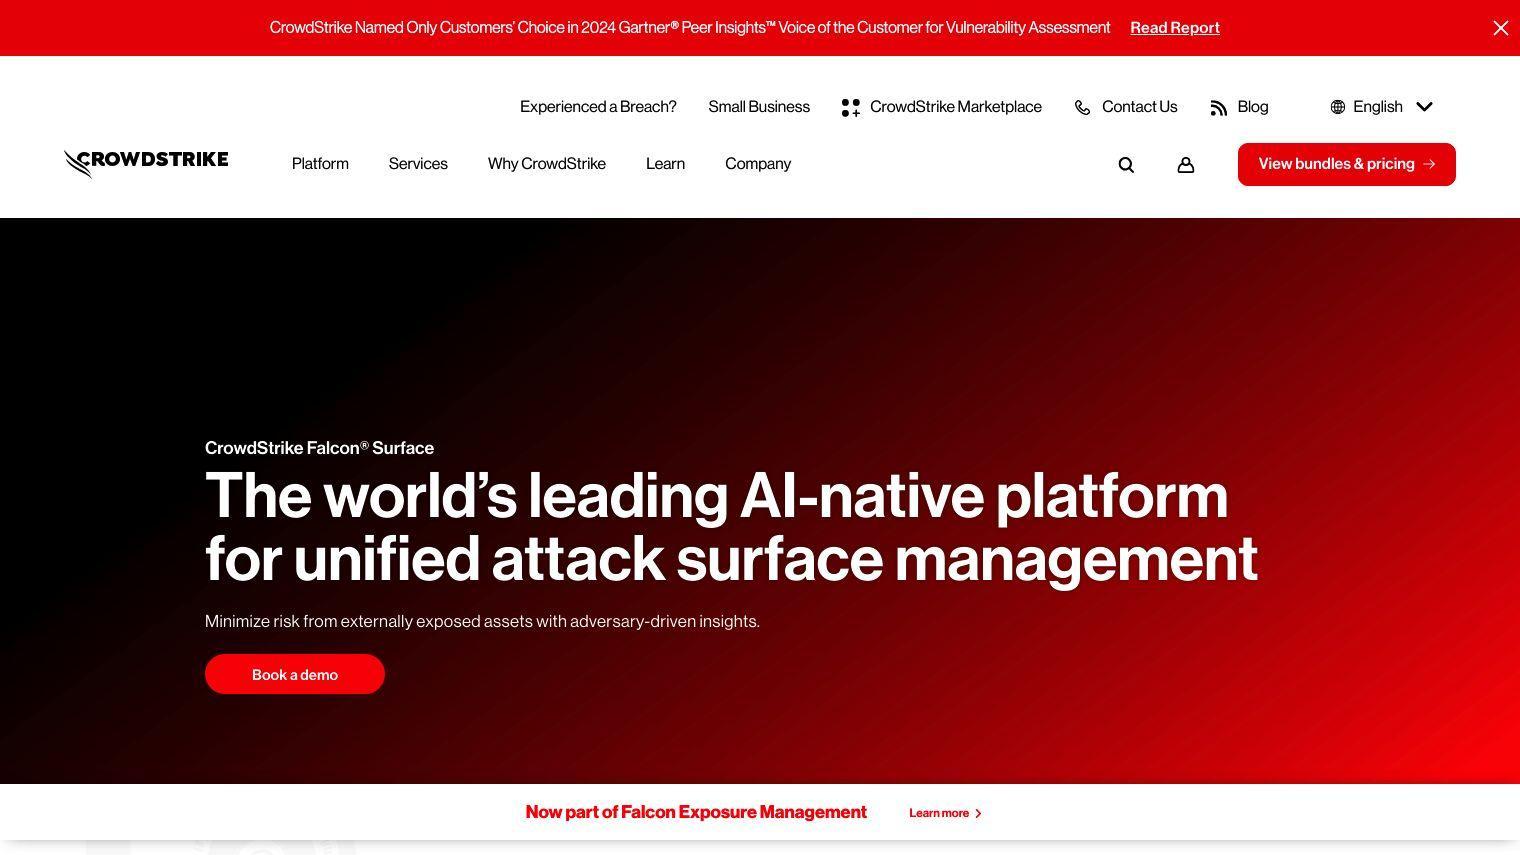Click View bundles & pricing button
This screenshot has height=855, width=1520.
click(x=1347, y=164)
